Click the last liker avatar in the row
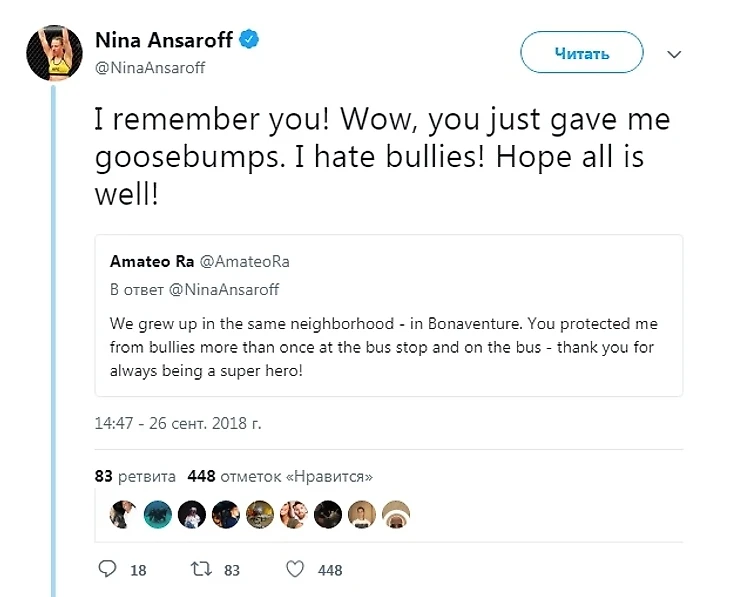 pos(397,514)
